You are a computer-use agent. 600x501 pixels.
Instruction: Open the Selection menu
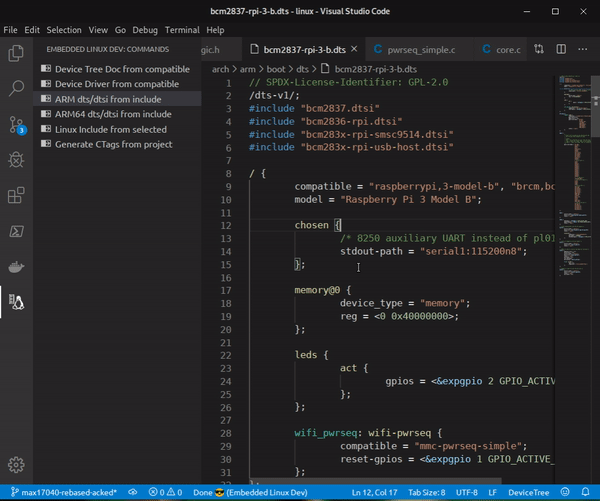click(x=64, y=30)
